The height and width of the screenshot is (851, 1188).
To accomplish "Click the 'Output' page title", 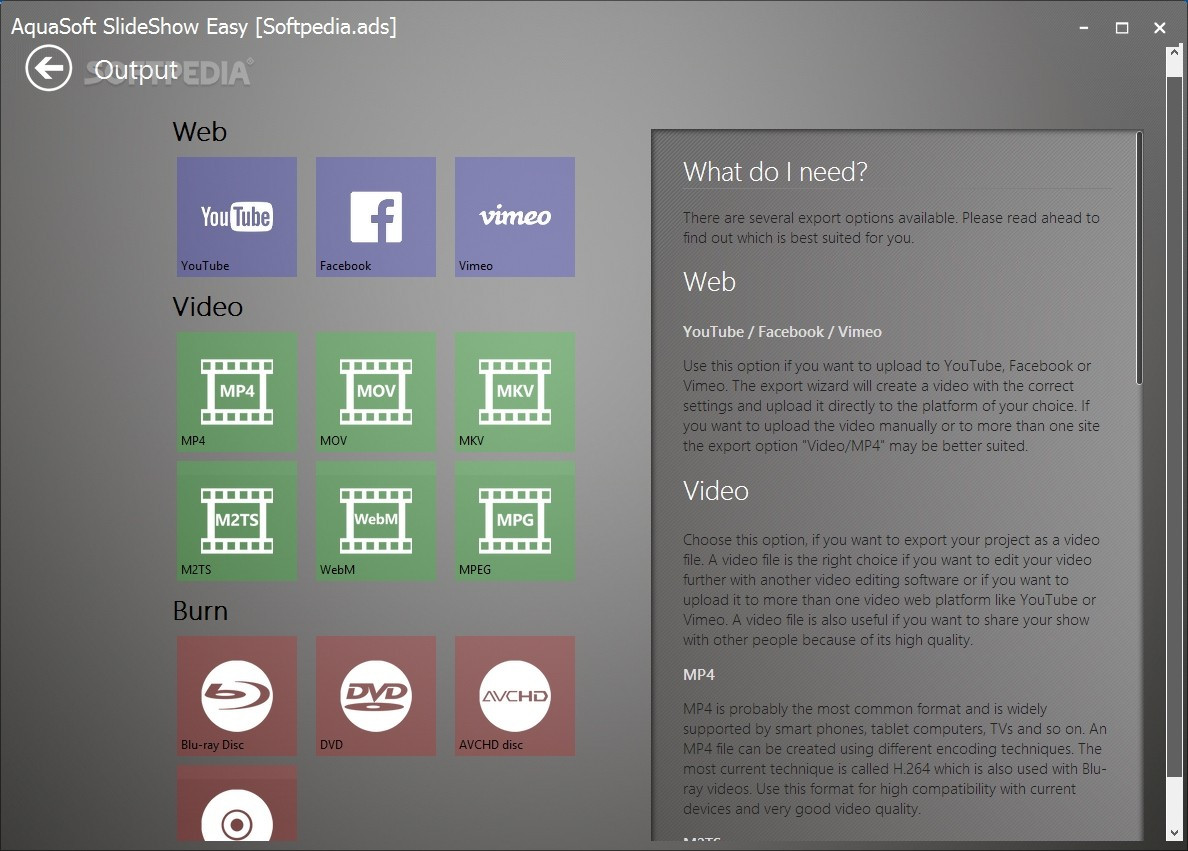I will (x=136, y=70).
